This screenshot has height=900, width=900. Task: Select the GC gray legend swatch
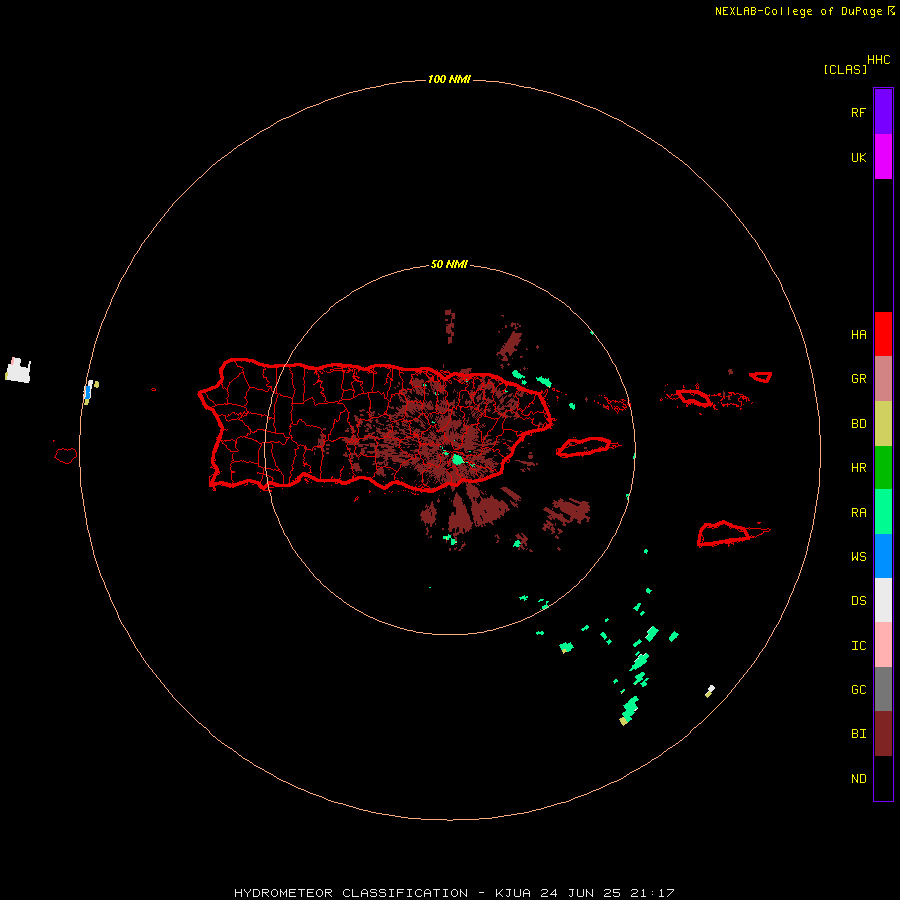pos(883,689)
